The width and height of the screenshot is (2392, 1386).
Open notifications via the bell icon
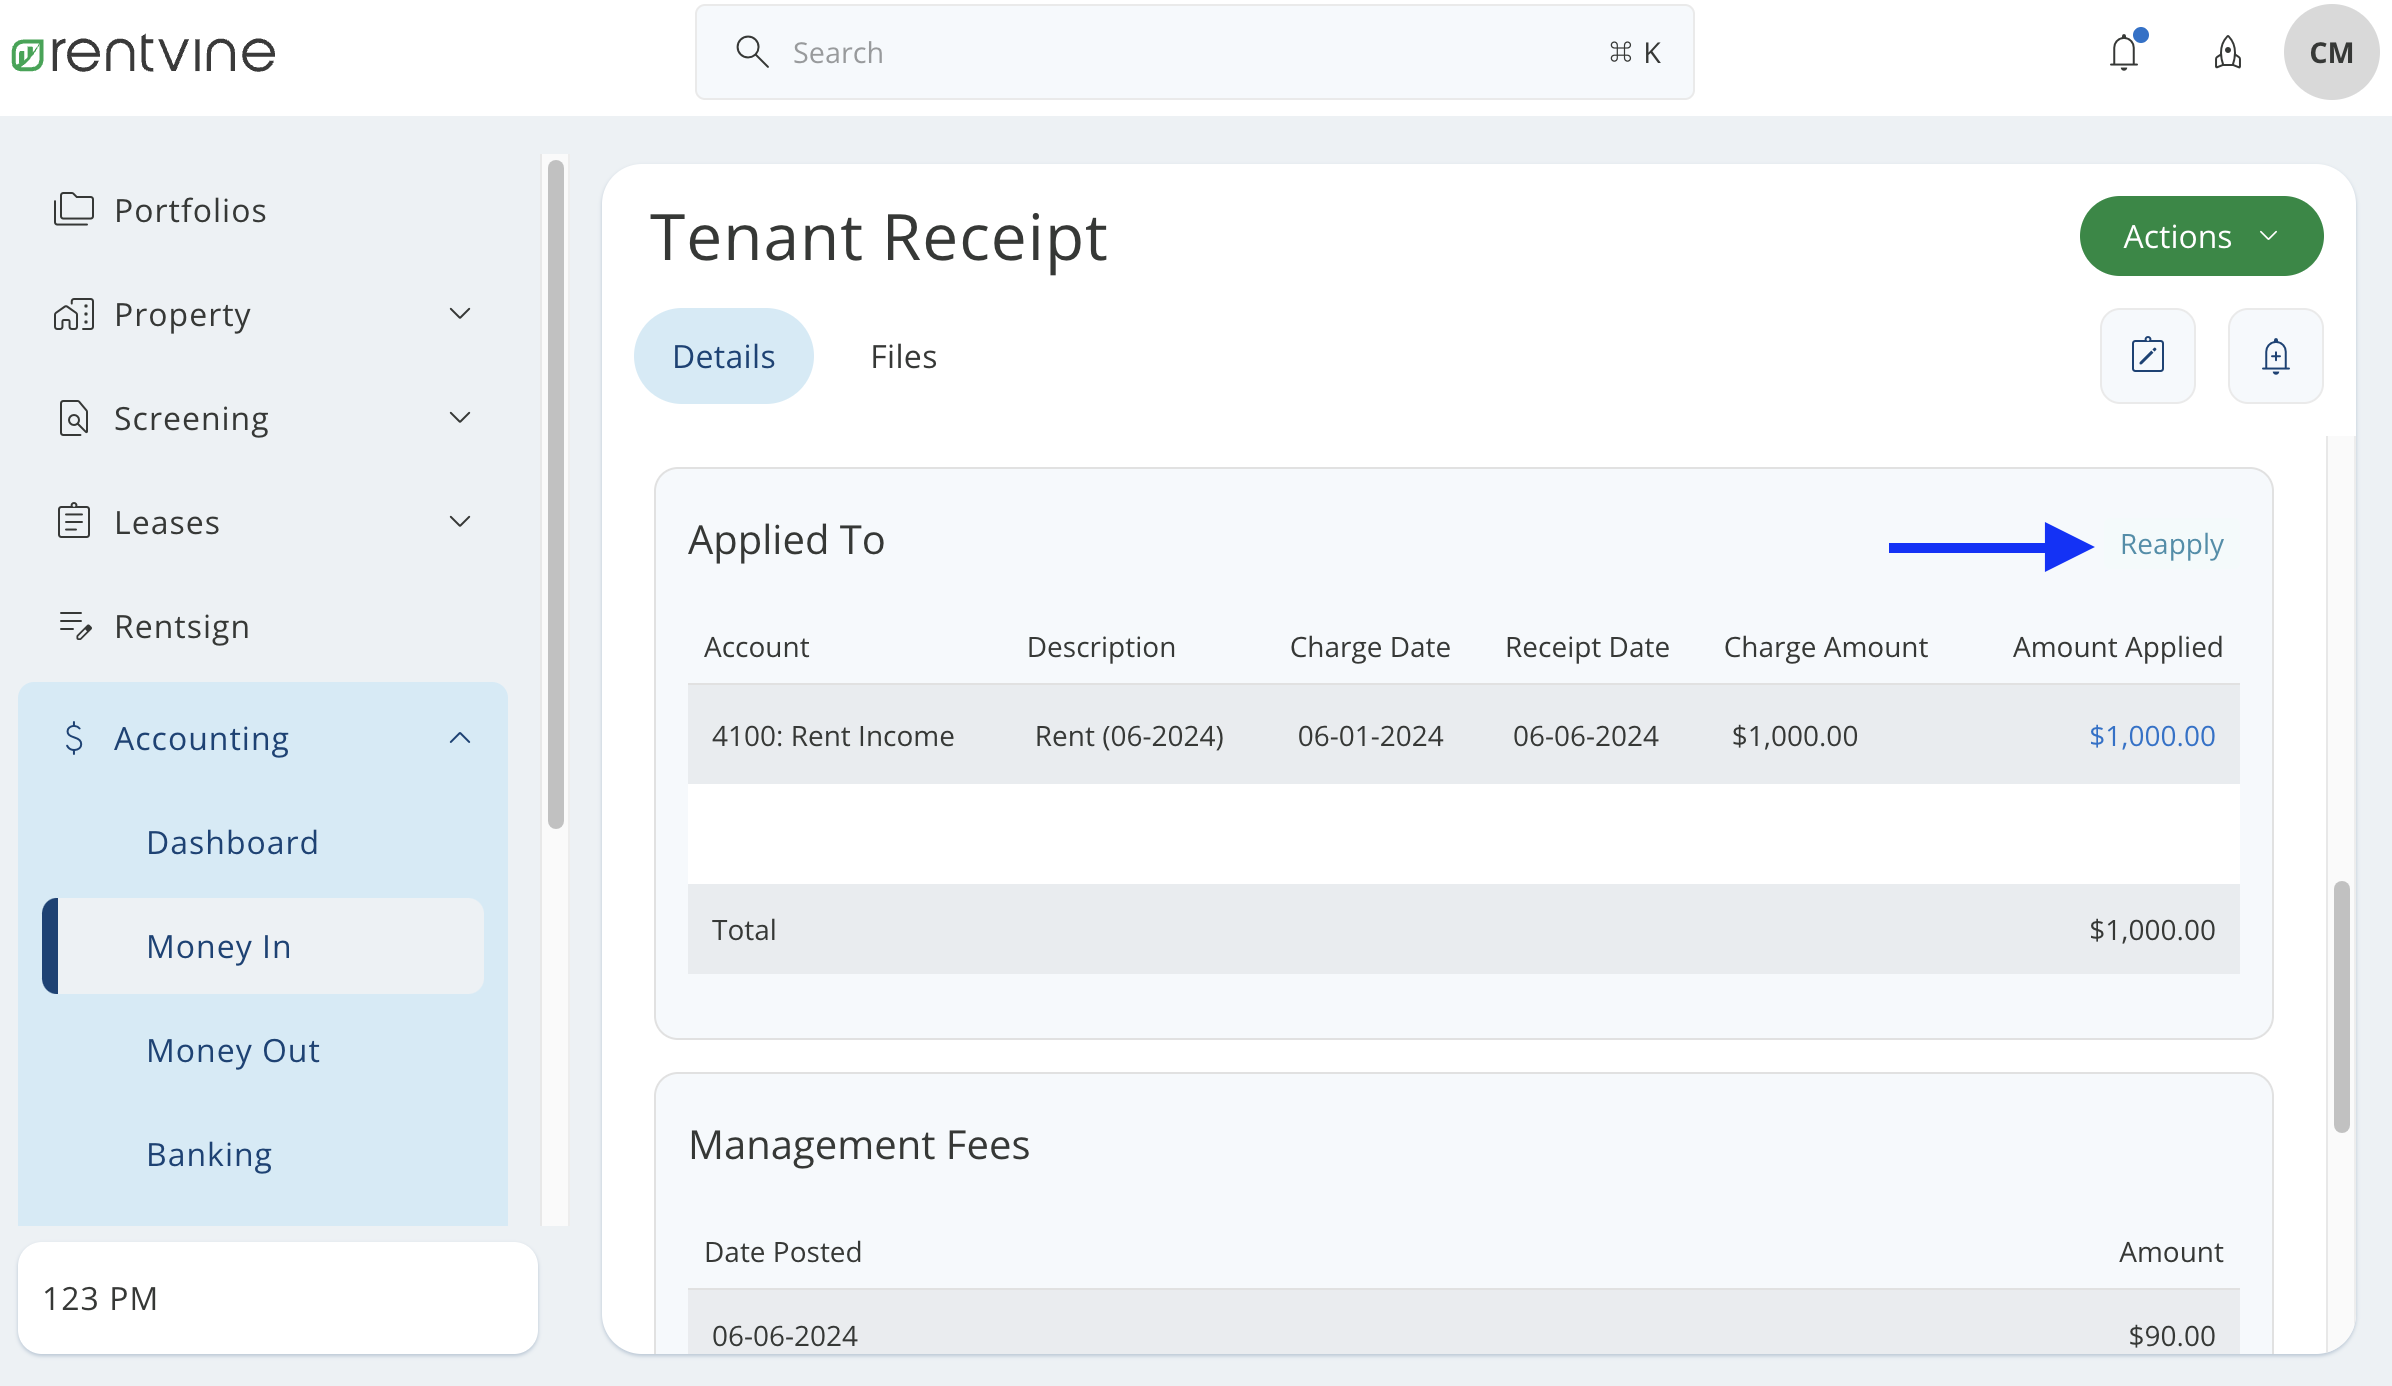click(x=2122, y=52)
